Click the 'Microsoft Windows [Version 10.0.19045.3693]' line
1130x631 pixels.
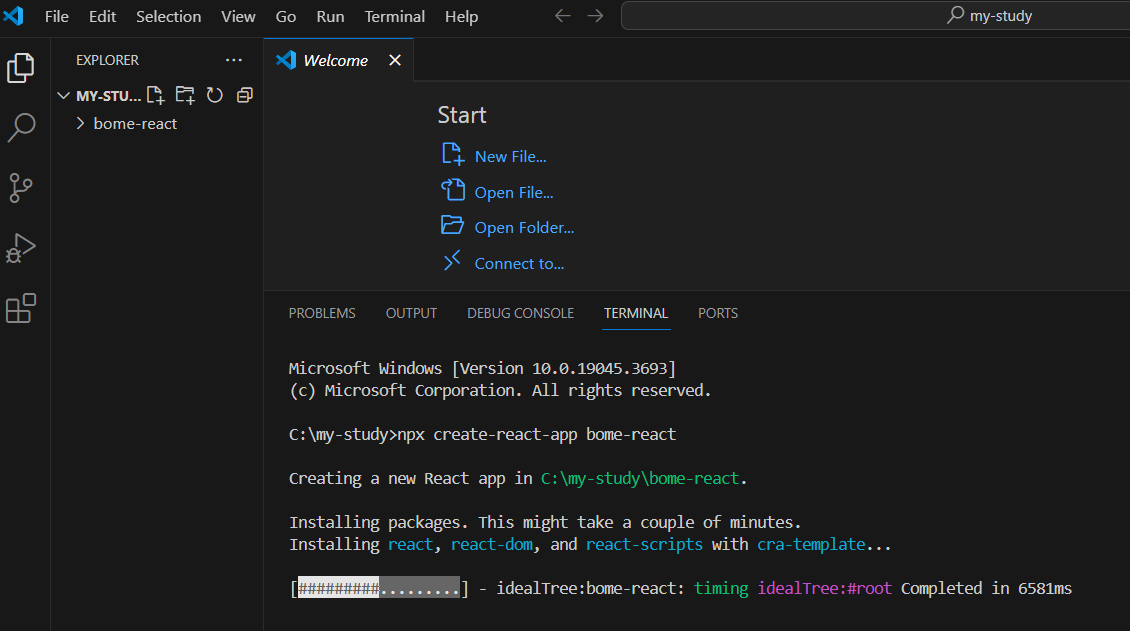tap(482, 368)
